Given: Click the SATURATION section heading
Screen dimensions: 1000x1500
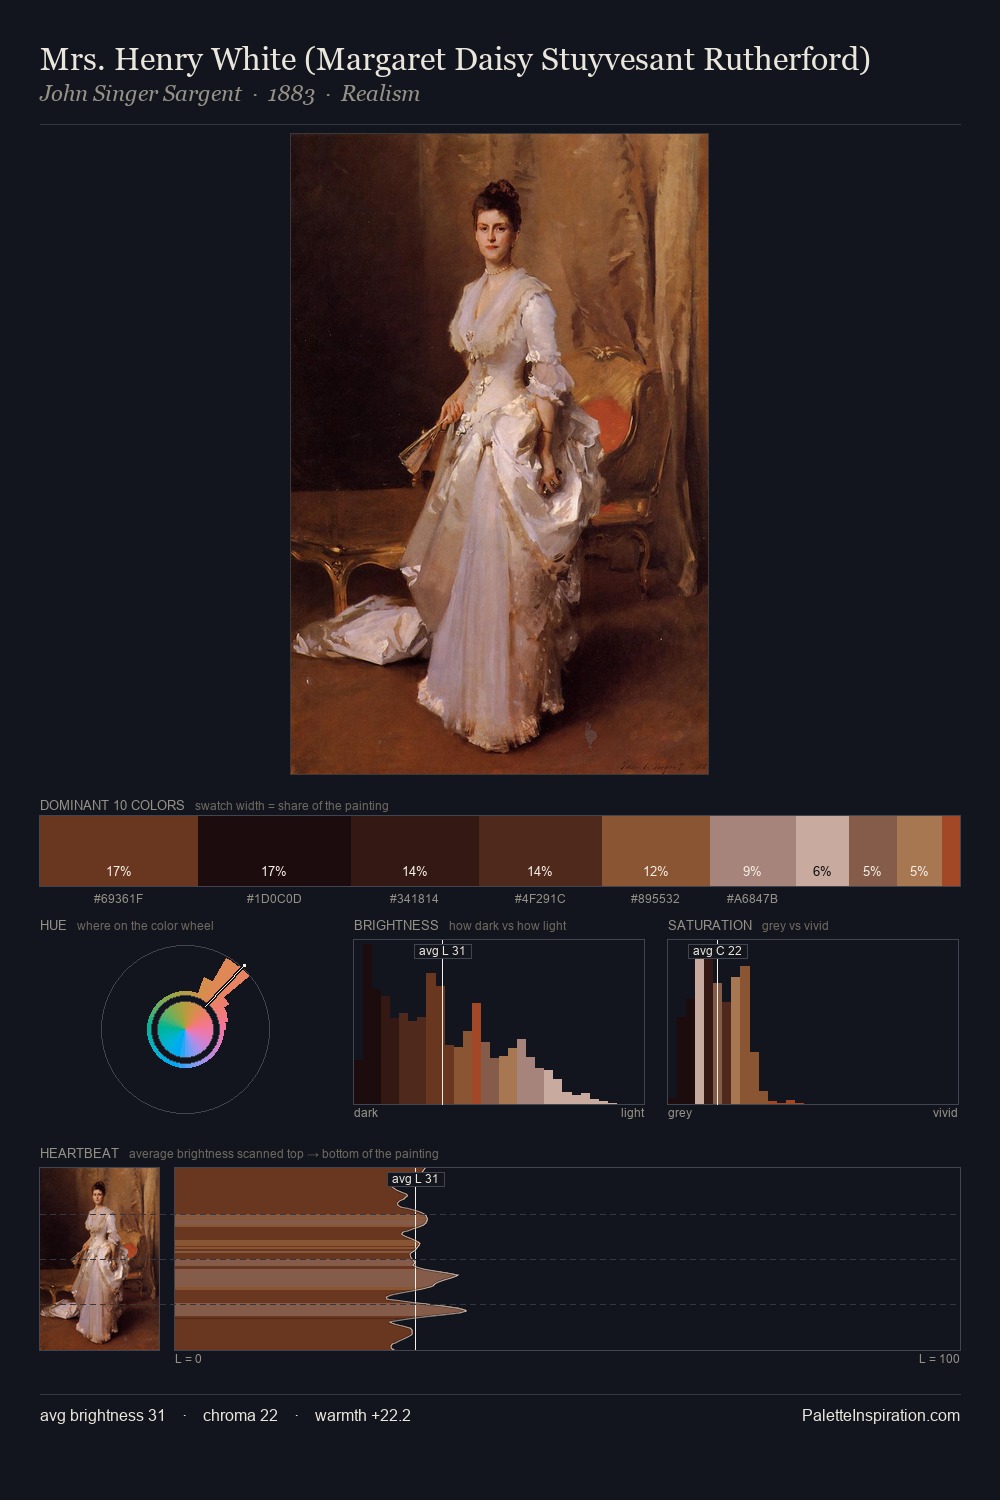Looking at the screenshot, I should tap(710, 925).
